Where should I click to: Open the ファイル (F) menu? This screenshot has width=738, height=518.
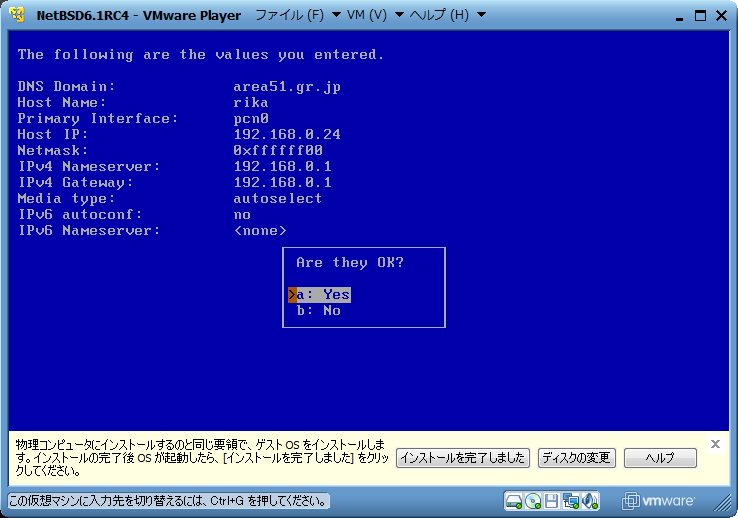(x=289, y=15)
